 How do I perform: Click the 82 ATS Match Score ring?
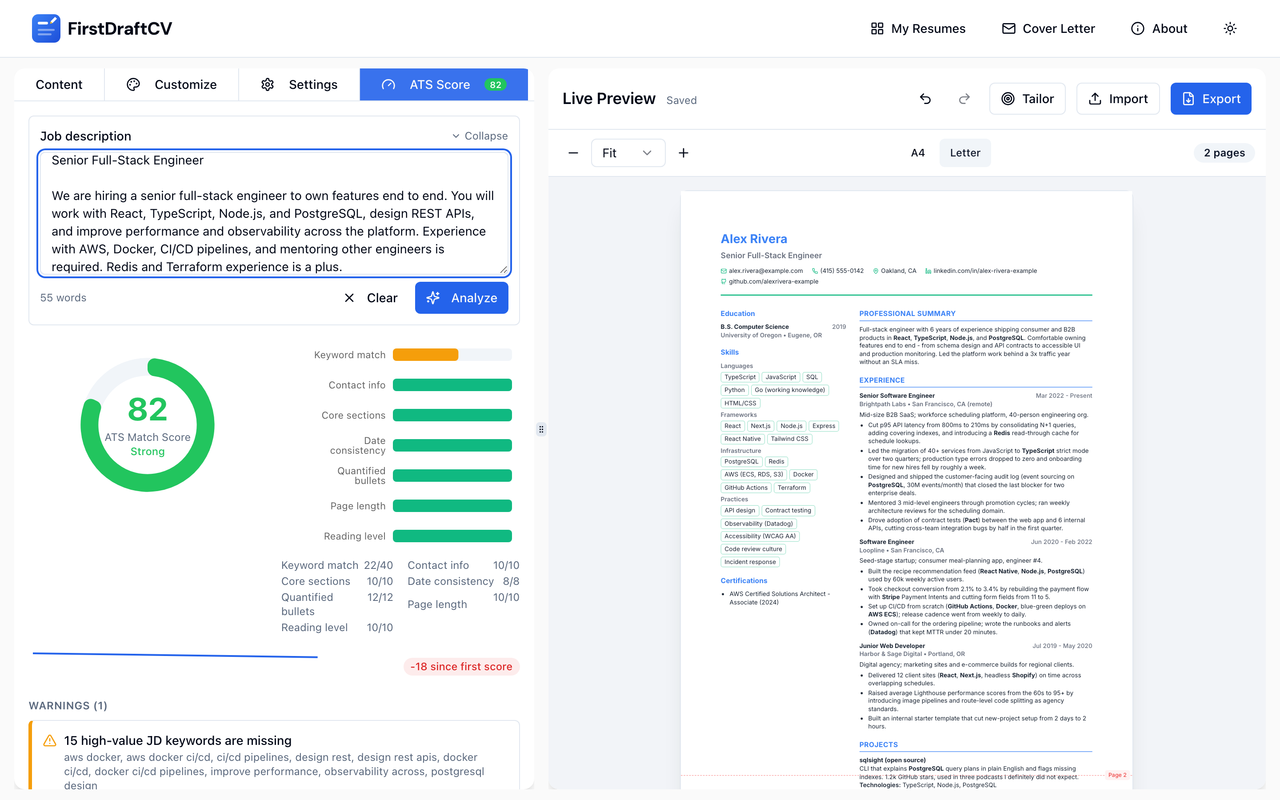pos(147,424)
